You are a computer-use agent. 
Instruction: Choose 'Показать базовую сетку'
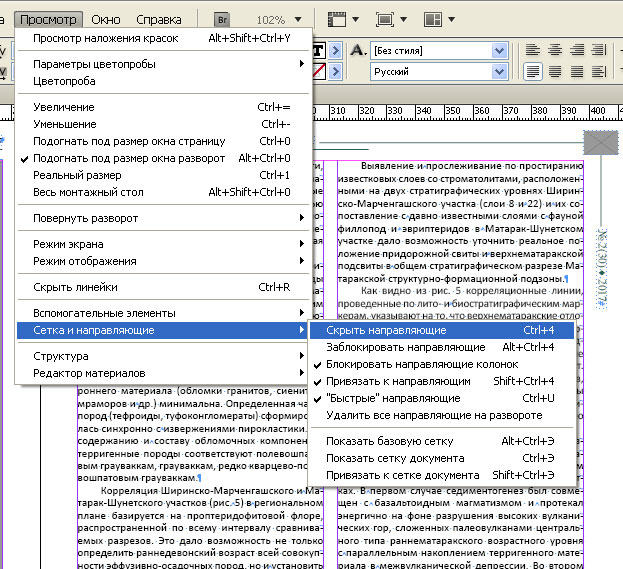[442, 441]
